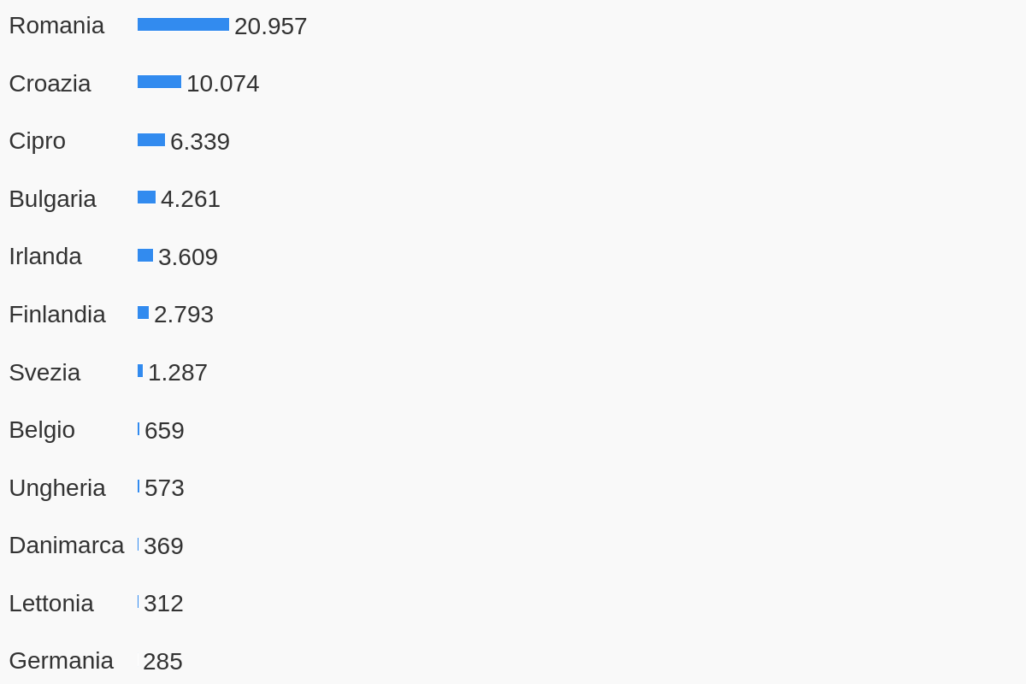
Task: Click the Bulgaria blue bar
Action: [146, 198]
